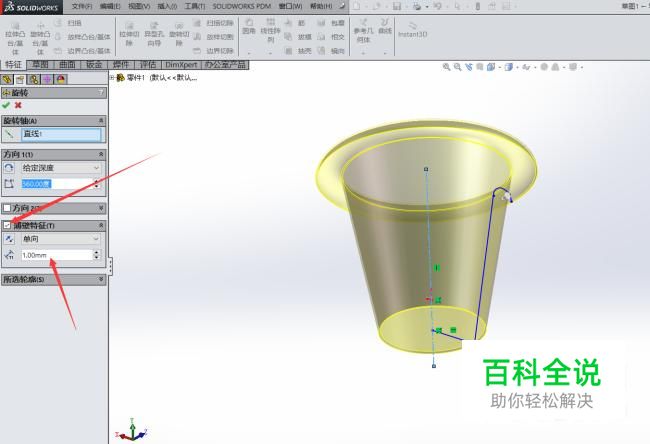Click Zoom to Area in view toolbar

(x=458, y=67)
